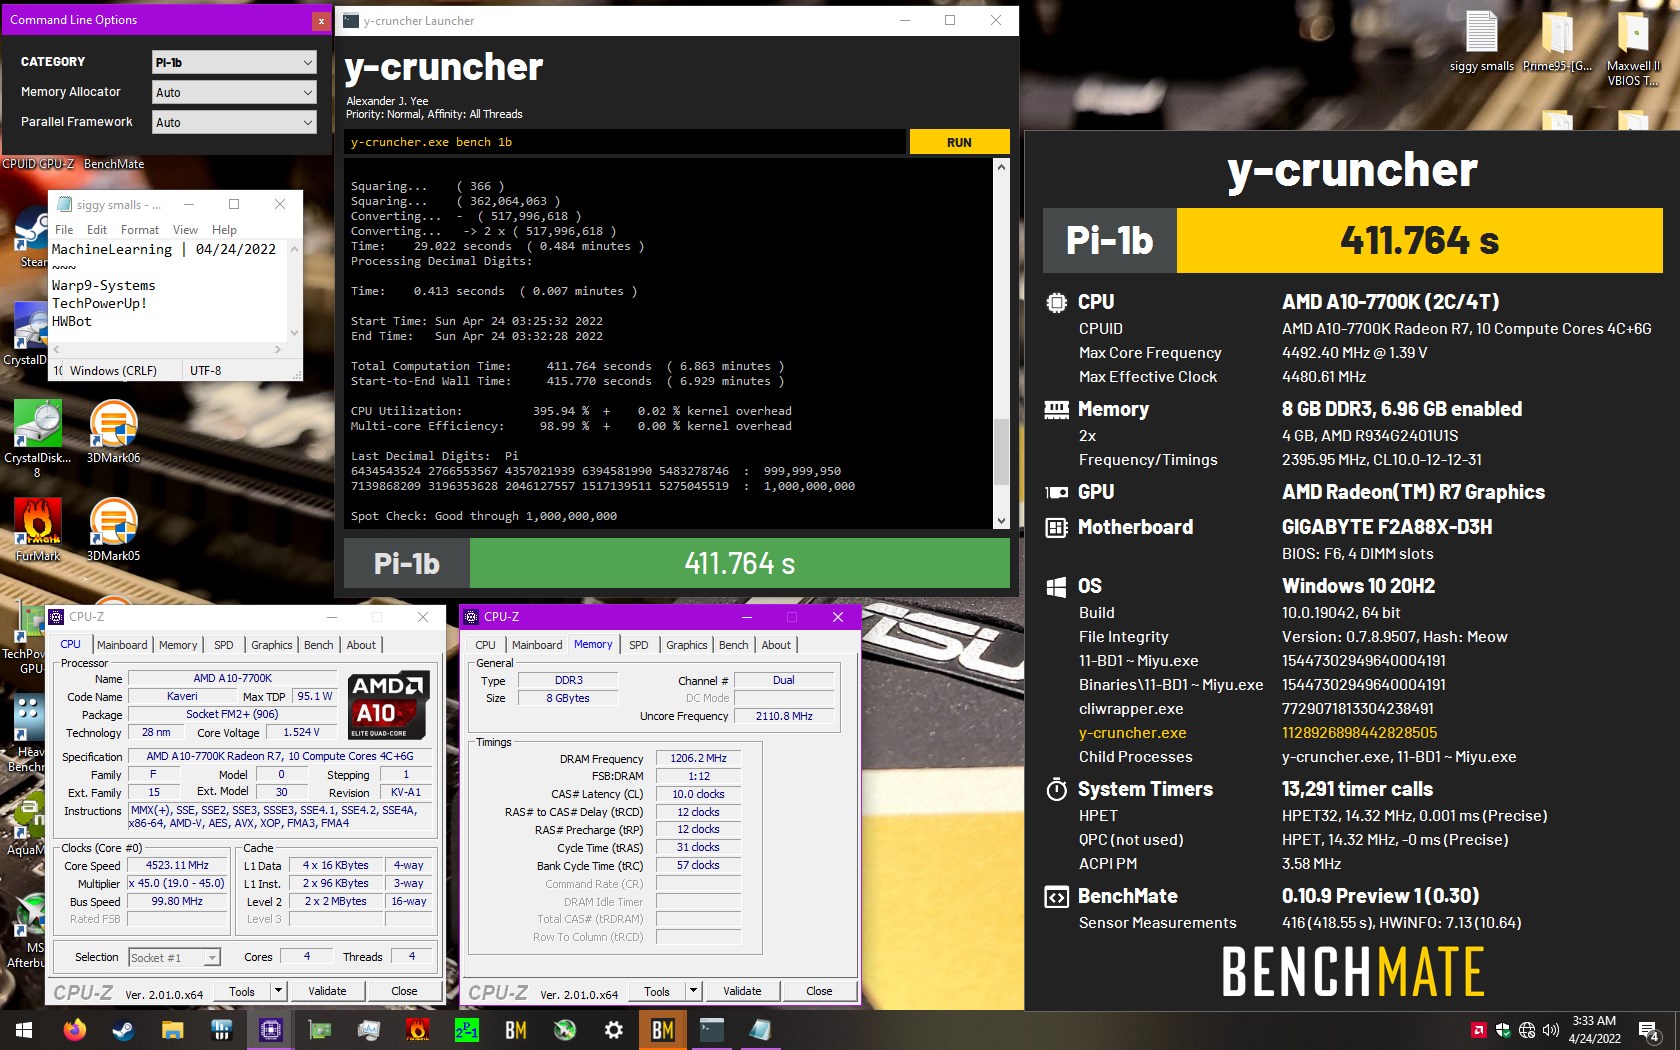Switch to SPD tab in left CPU-Z
This screenshot has height=1050, width=1680.
pos(224,645)
